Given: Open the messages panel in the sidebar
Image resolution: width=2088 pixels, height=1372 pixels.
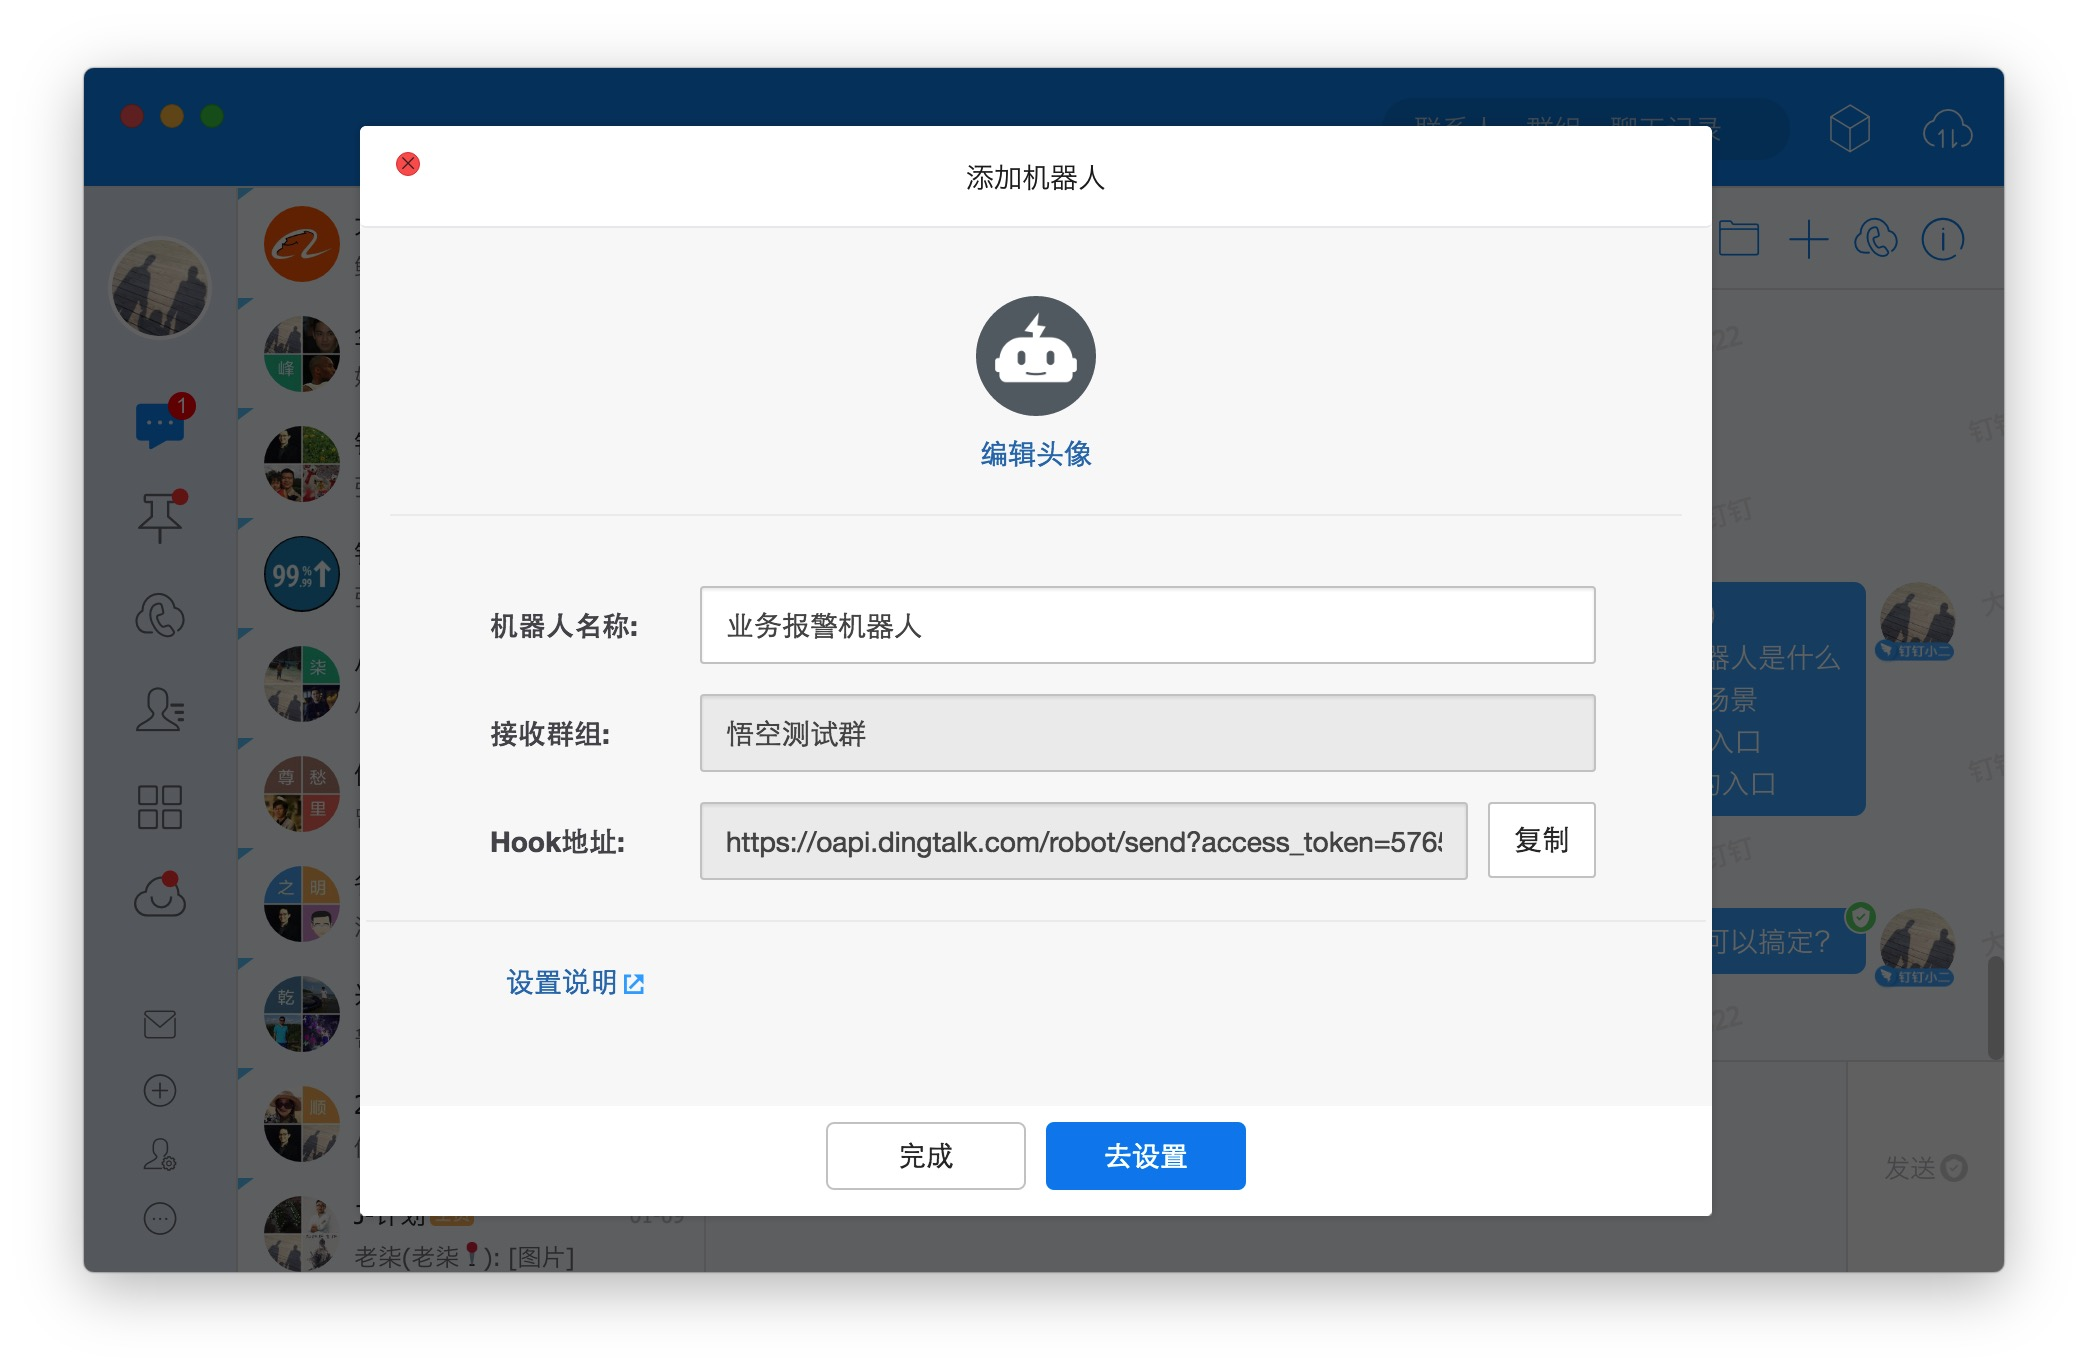Looking at the screenshot, I should point(158,424).
